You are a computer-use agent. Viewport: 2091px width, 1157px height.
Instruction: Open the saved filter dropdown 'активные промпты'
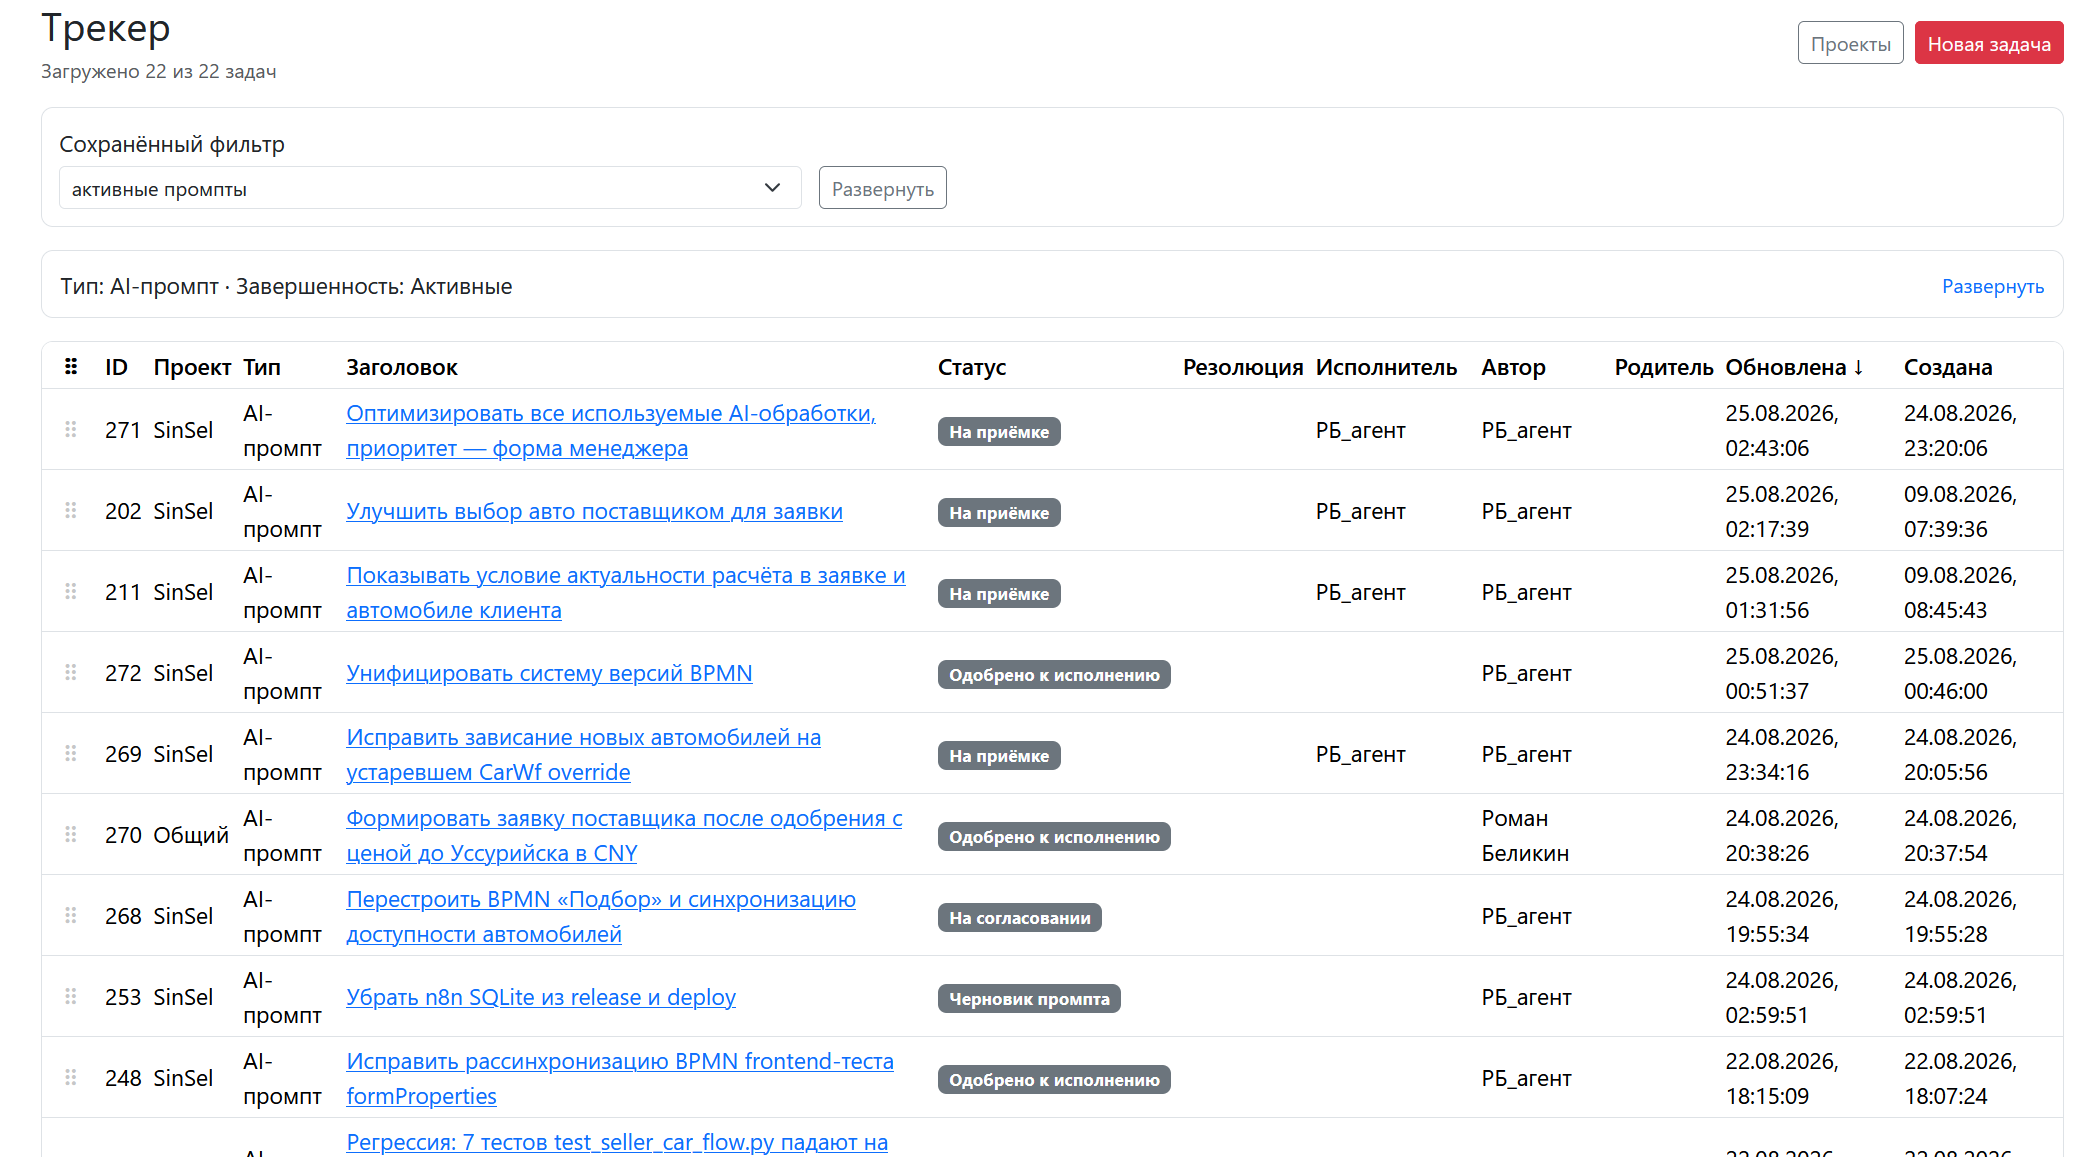[430, 188]
